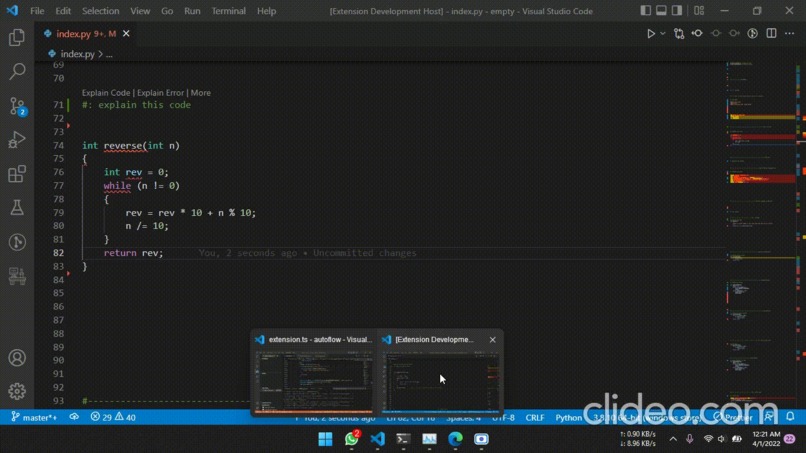Image resolution: width=806 pixels, height=453 pixels.
Task: Split the editor to the right
Action: click(771, 33)
